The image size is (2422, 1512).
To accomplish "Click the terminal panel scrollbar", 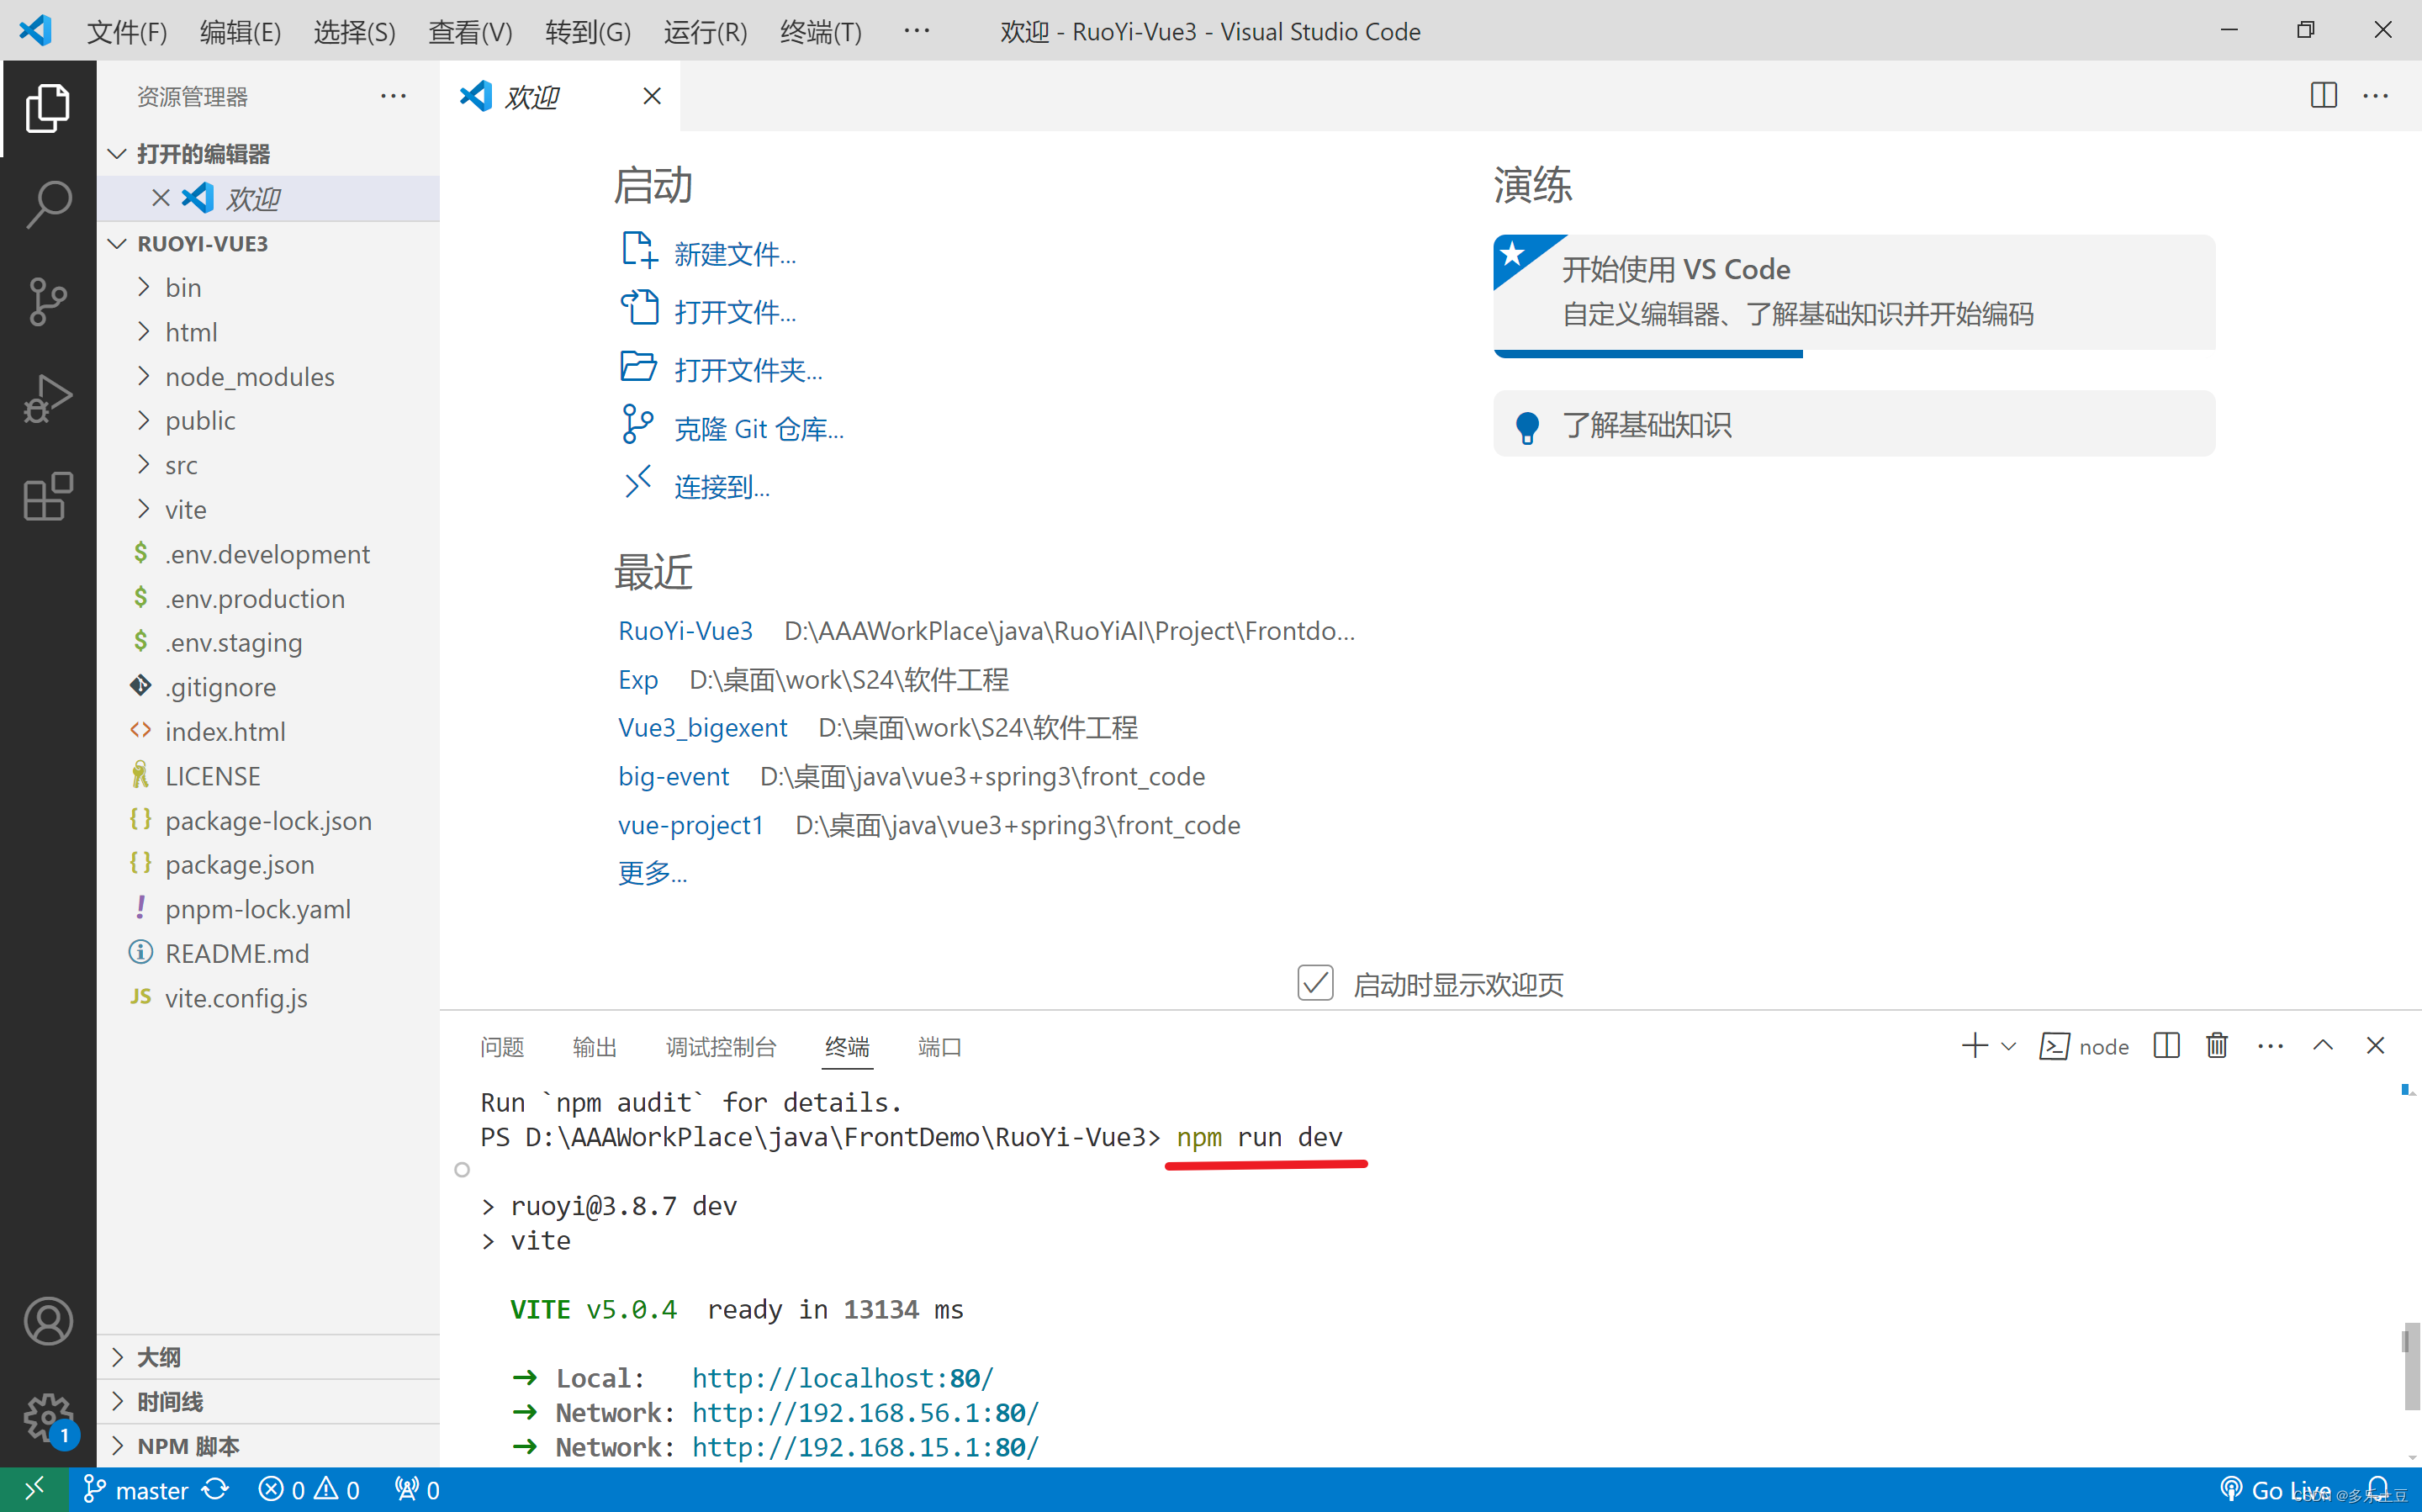I will (2410, 1366).
